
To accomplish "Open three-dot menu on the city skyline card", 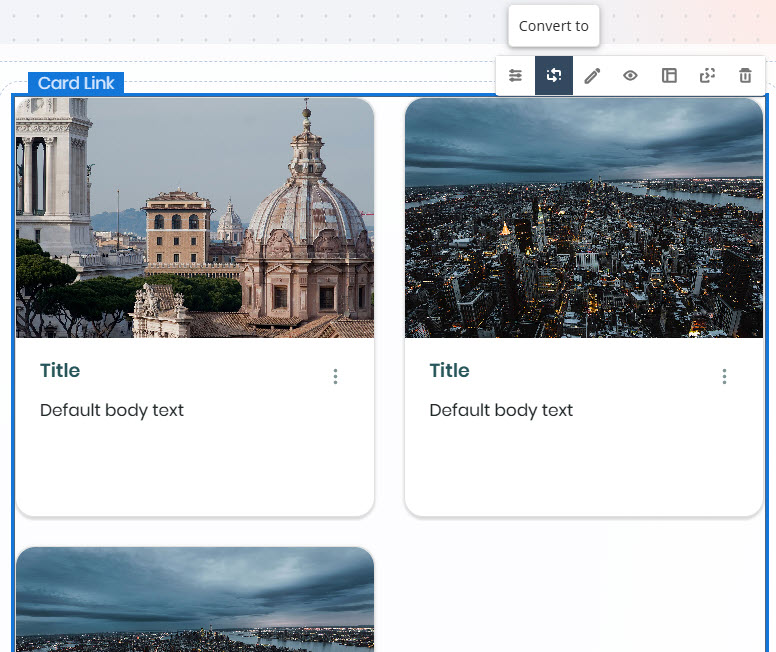I will [724, 376].
